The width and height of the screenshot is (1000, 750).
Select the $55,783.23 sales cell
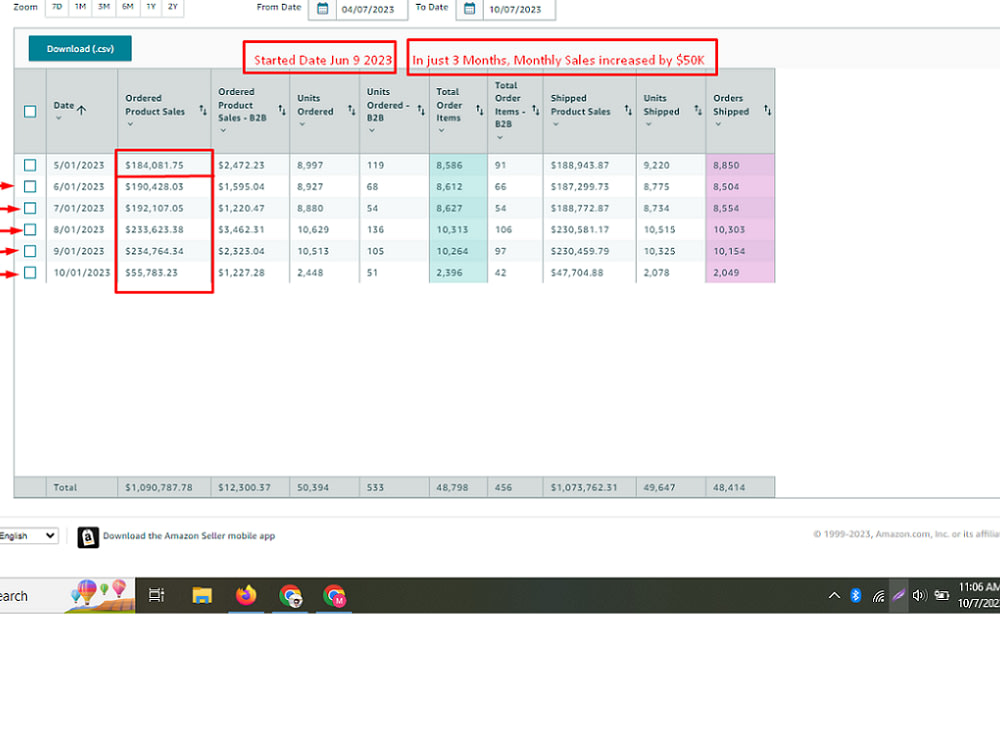(x=165, y=272)
